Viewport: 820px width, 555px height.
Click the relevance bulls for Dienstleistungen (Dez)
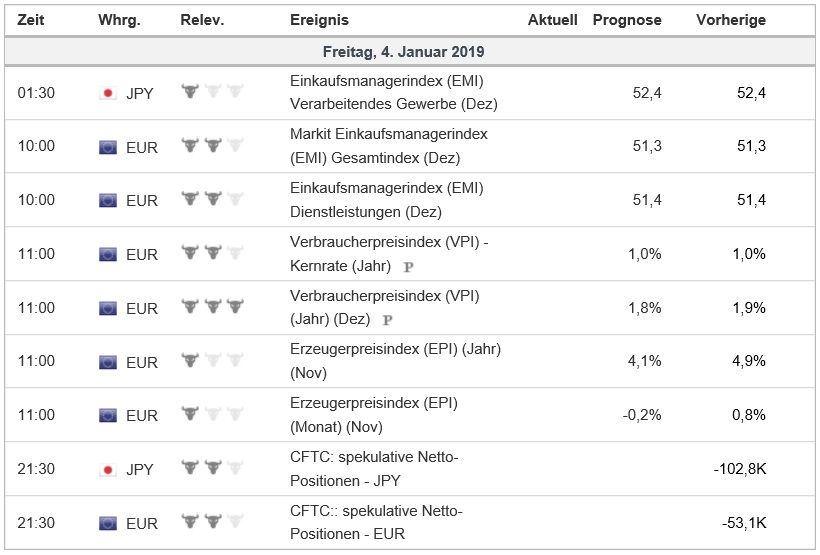tap(212, 200)
